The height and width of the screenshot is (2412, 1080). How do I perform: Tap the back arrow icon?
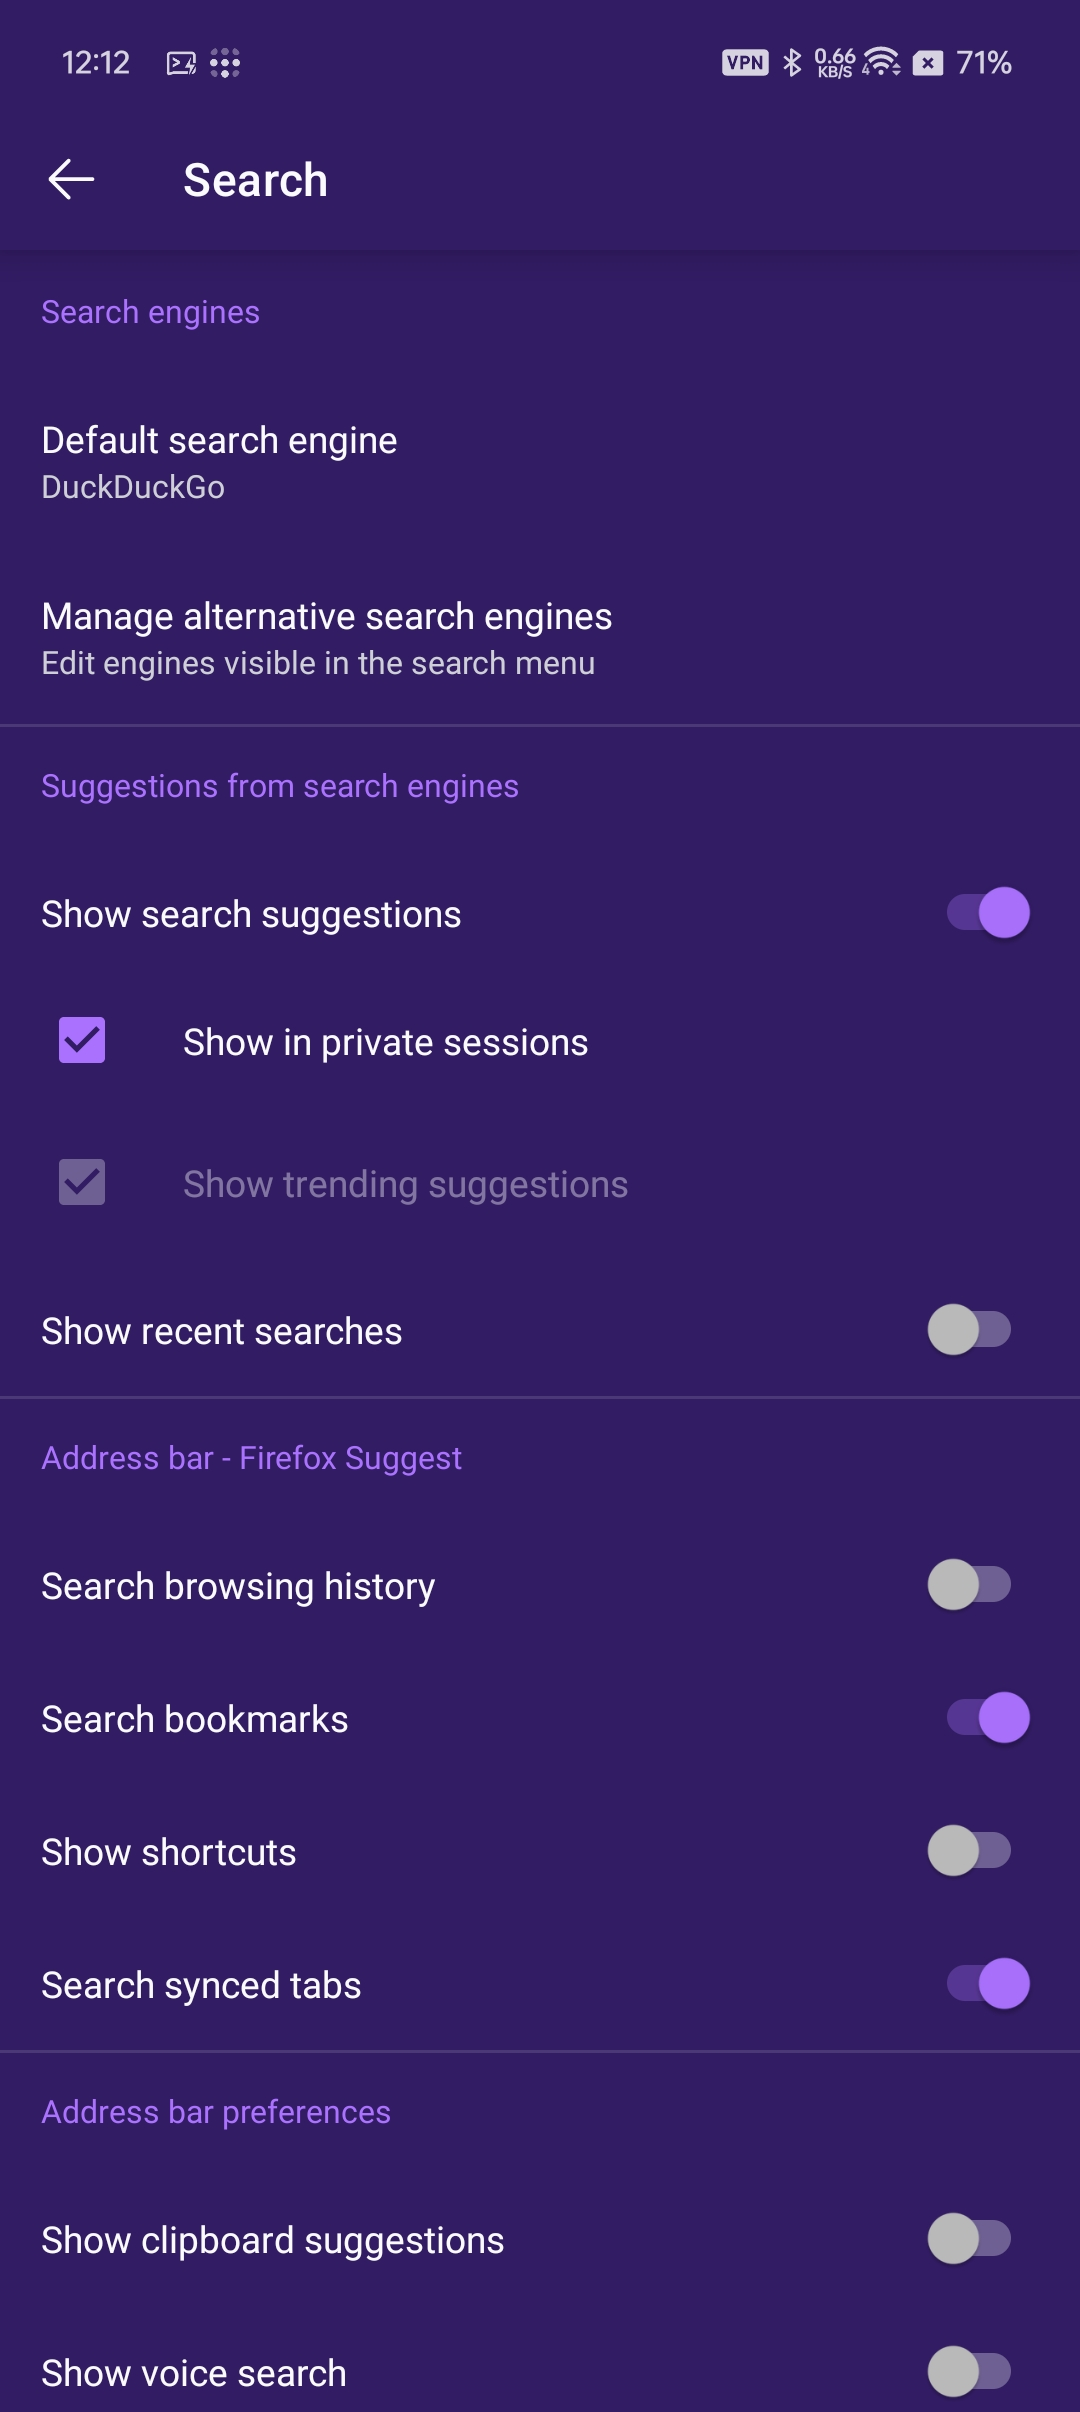point(71,180)
